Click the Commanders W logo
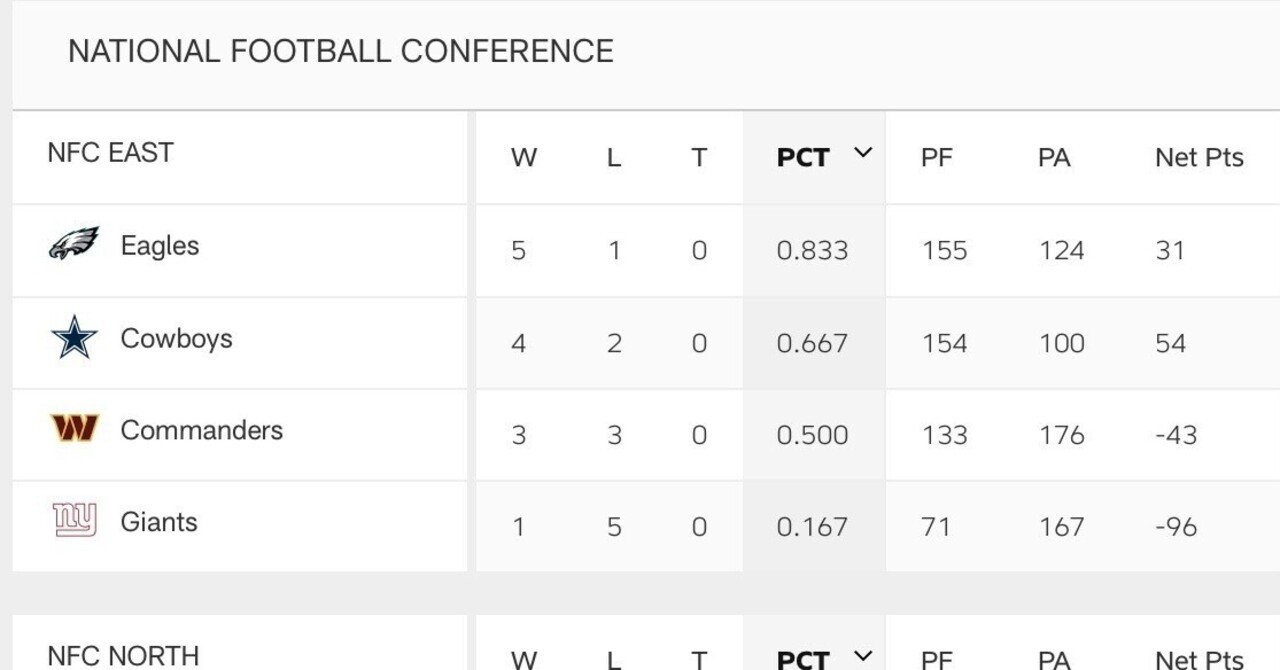The image size is (1280, 670). pyautogui.click(x=74, y=430)
